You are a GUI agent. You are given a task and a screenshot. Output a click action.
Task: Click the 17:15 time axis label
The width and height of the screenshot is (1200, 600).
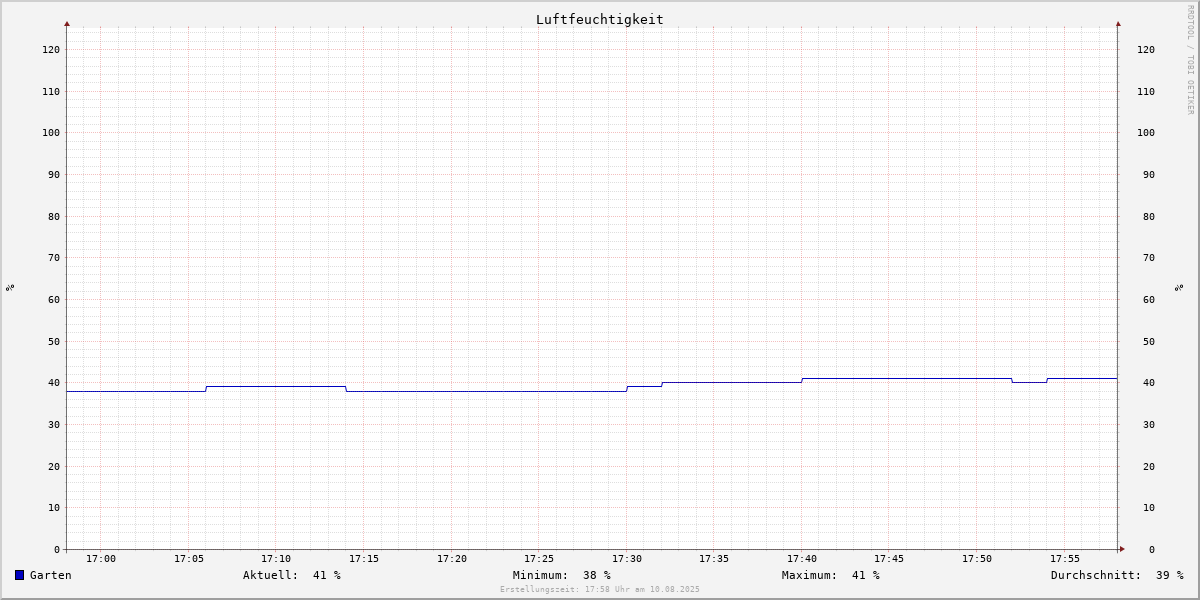[x=364, y=559]
